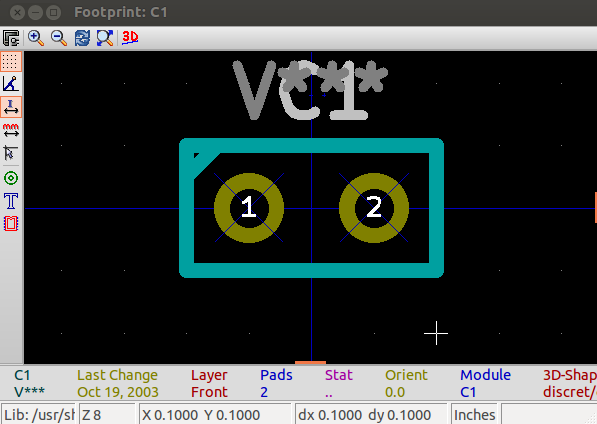597x424 pixels.
Task: Open the display options icon
Action: 11,38
